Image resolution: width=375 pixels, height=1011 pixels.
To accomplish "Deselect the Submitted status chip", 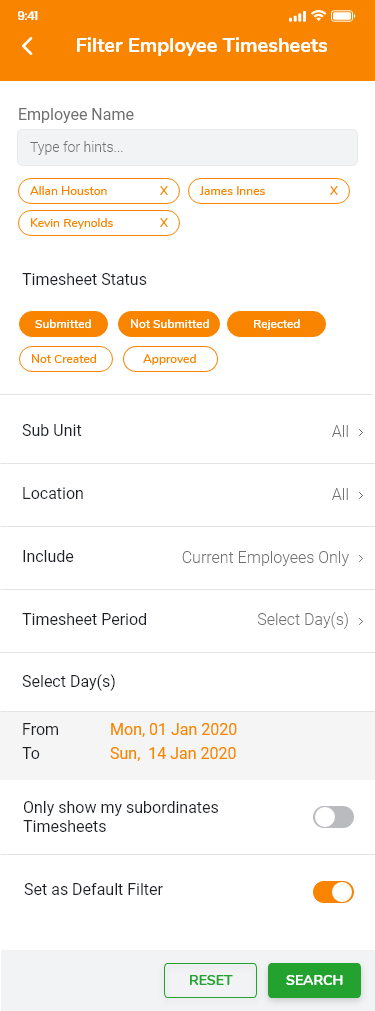I will [63, 324].
